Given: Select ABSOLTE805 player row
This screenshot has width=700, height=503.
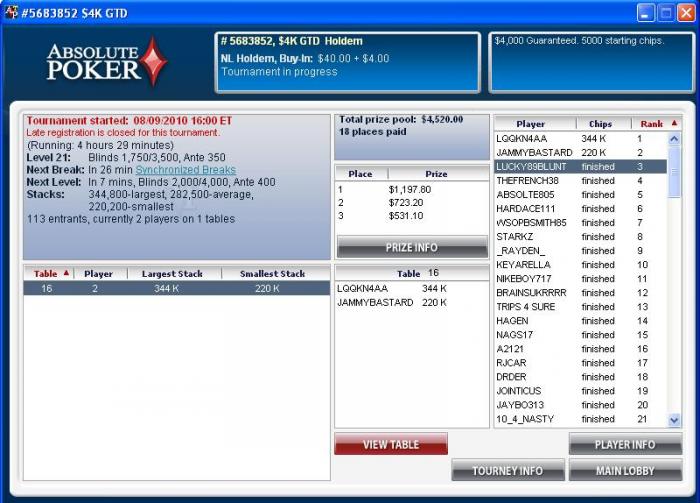Looking at the screenshot, I should pos(581,195).
